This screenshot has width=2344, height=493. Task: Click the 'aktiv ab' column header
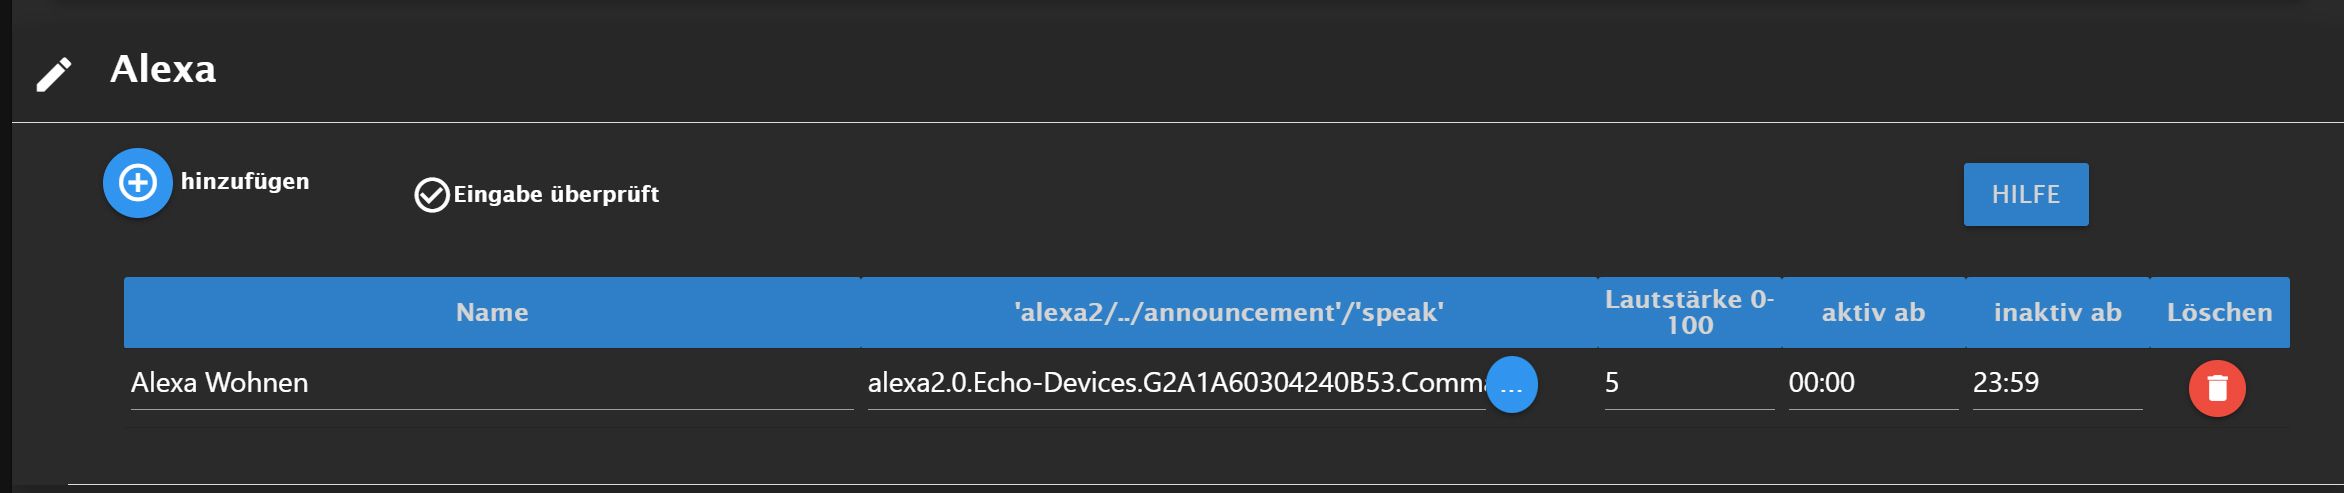1873,313
